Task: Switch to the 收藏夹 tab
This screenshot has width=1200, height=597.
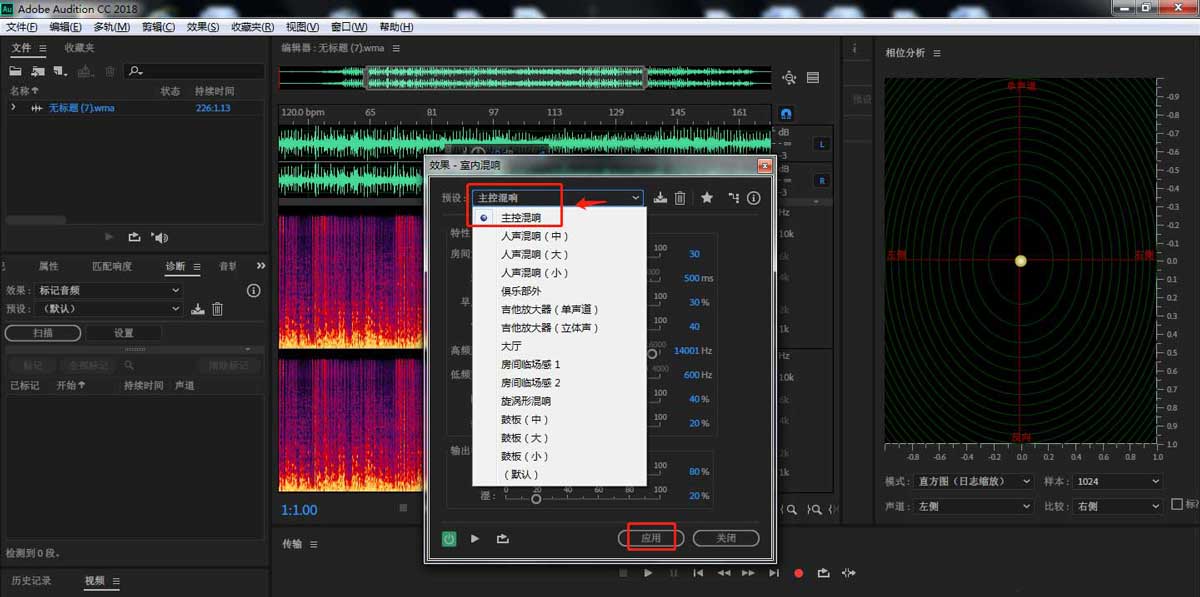Action: [80, 47]
